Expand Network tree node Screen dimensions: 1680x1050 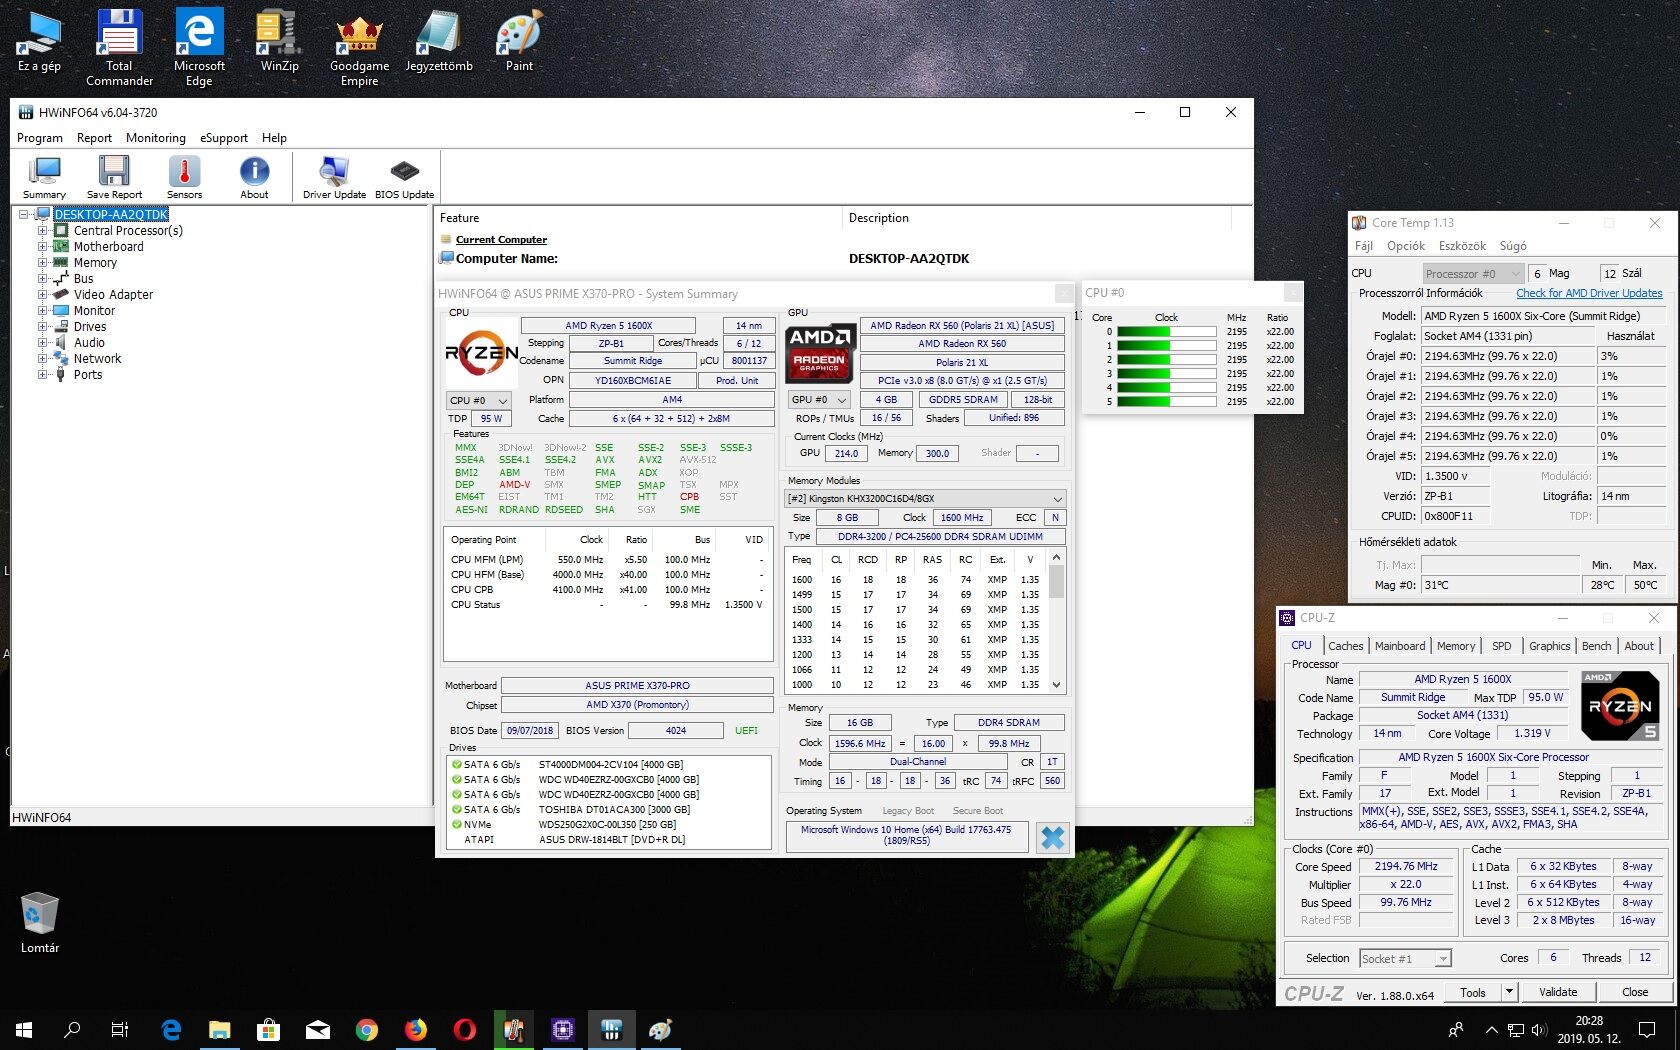pos(43,358)
